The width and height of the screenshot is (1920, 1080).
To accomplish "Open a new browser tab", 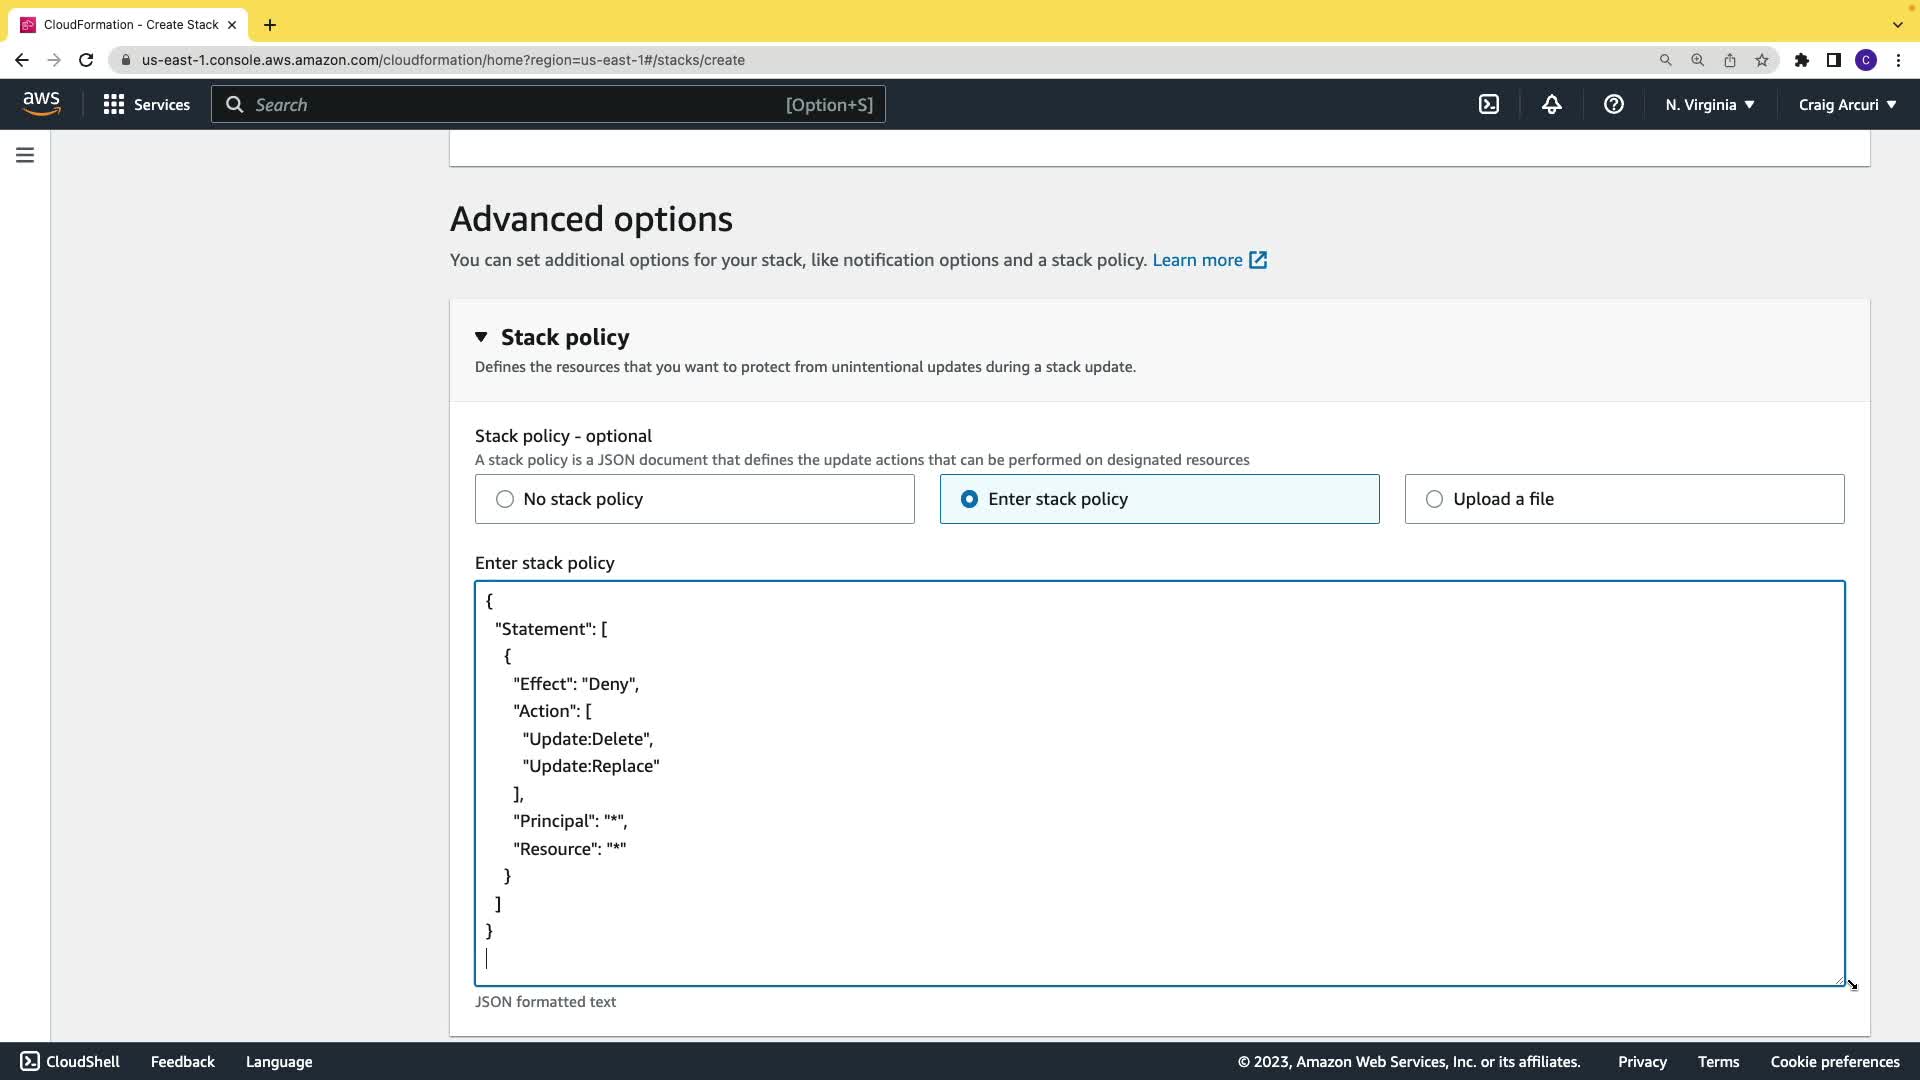I will pyautogui.click(x=270, y=25).
